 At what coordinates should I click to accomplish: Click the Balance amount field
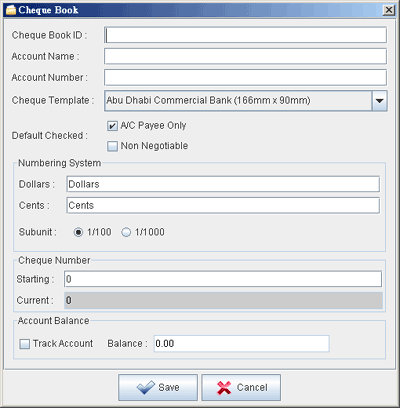241,344
